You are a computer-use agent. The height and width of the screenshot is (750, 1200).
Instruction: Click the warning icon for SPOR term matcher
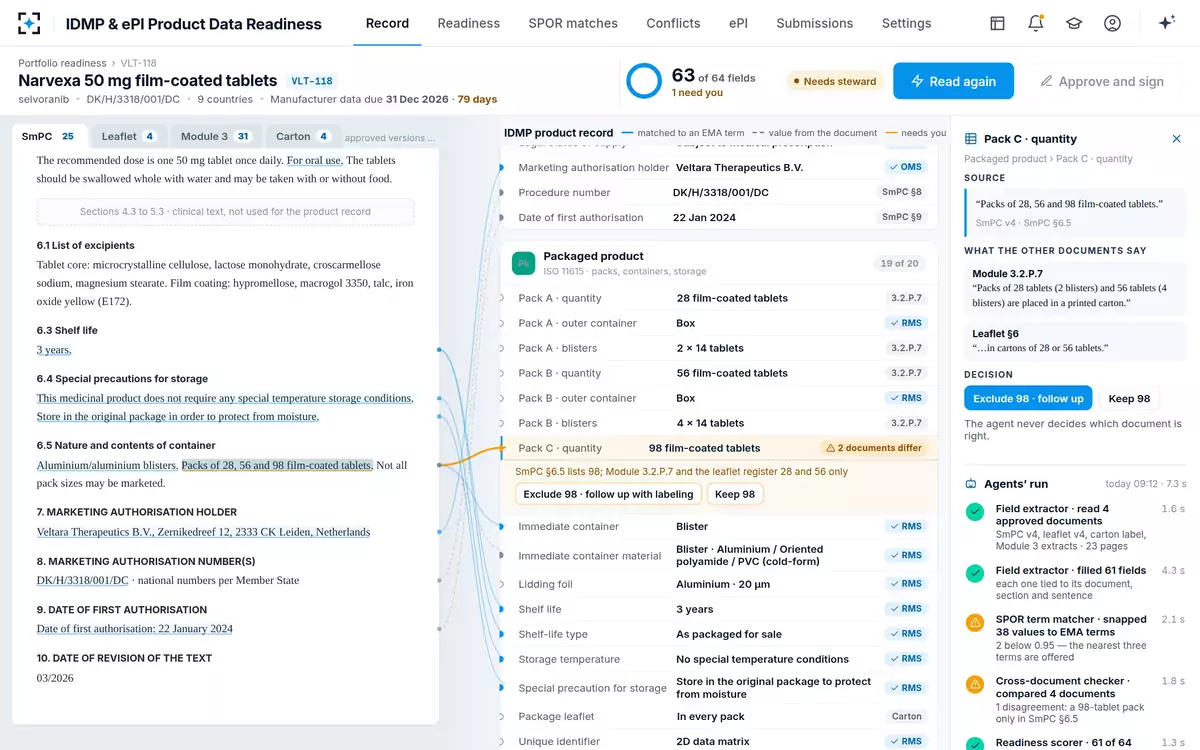974,623
